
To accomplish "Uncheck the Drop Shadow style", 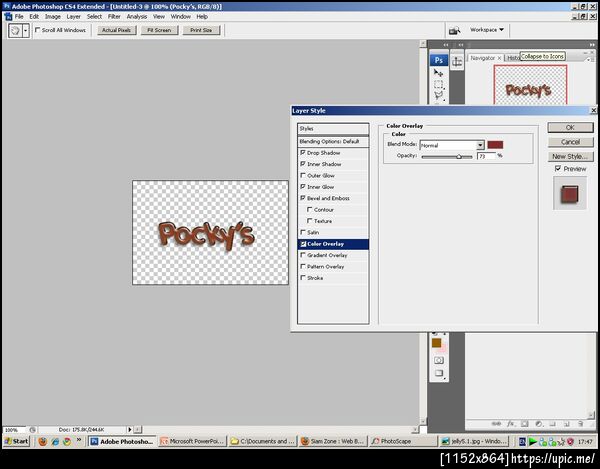I will (x=303, y=152).
